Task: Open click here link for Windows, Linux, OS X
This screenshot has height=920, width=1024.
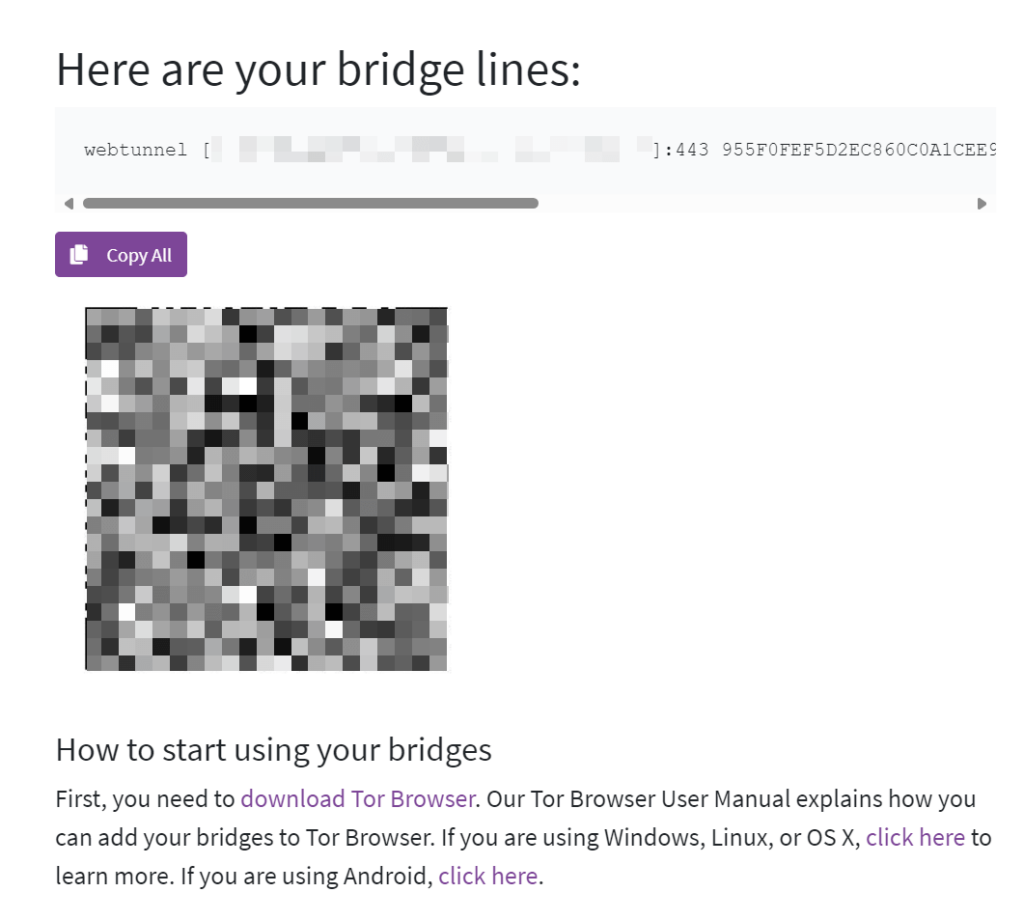Action: coord(915,837)
